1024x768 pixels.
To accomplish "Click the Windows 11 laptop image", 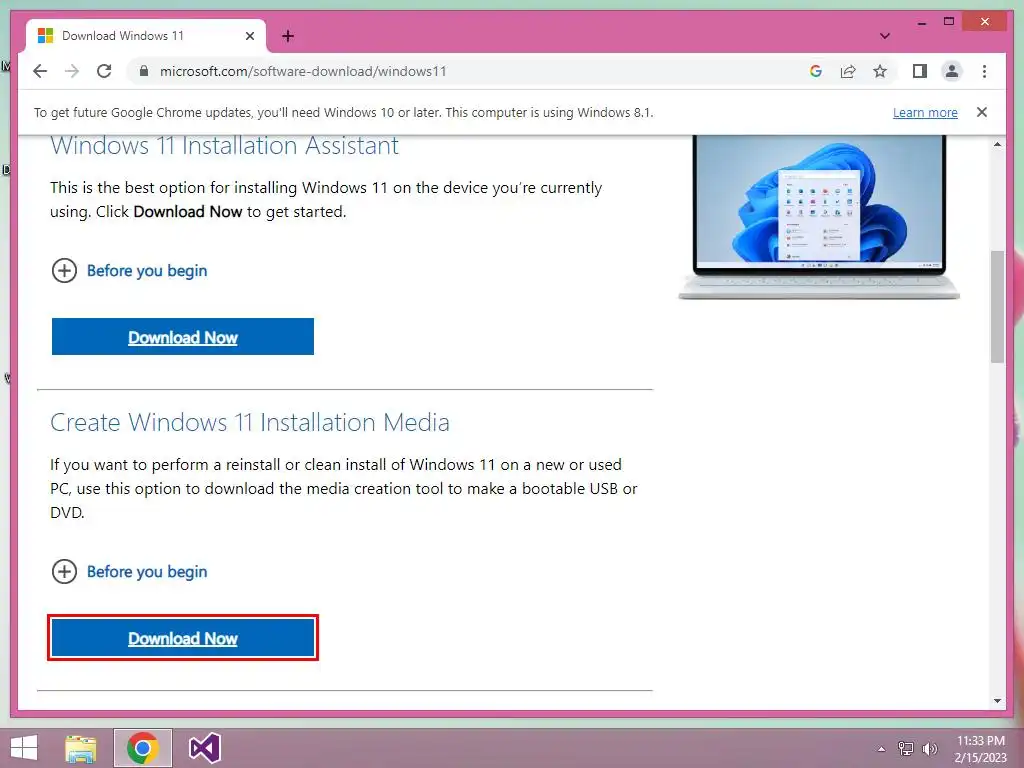I will click(819, 217).
